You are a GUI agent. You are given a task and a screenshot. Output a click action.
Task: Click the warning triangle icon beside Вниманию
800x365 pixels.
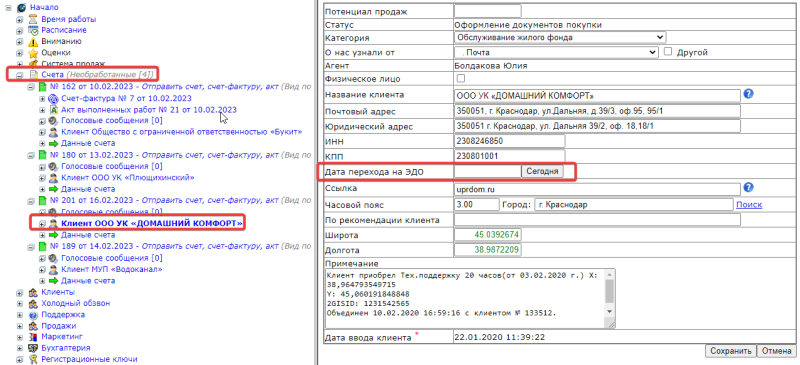[x=33, y=42]
